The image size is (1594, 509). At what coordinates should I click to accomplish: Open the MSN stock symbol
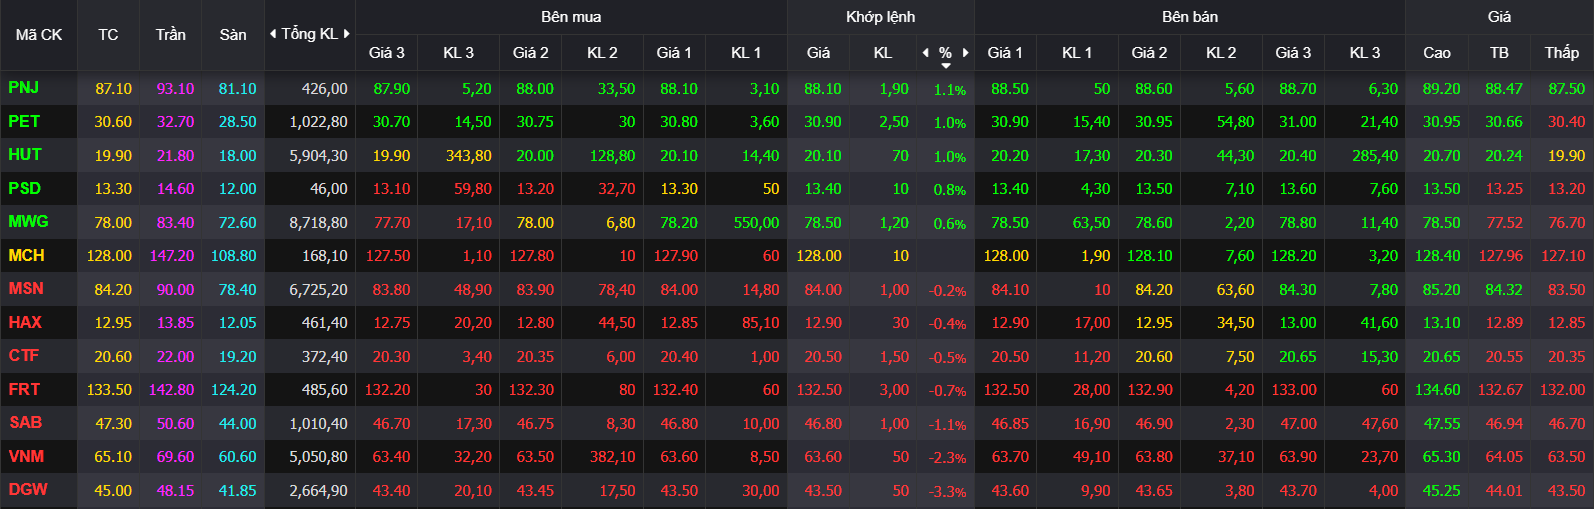26,289
